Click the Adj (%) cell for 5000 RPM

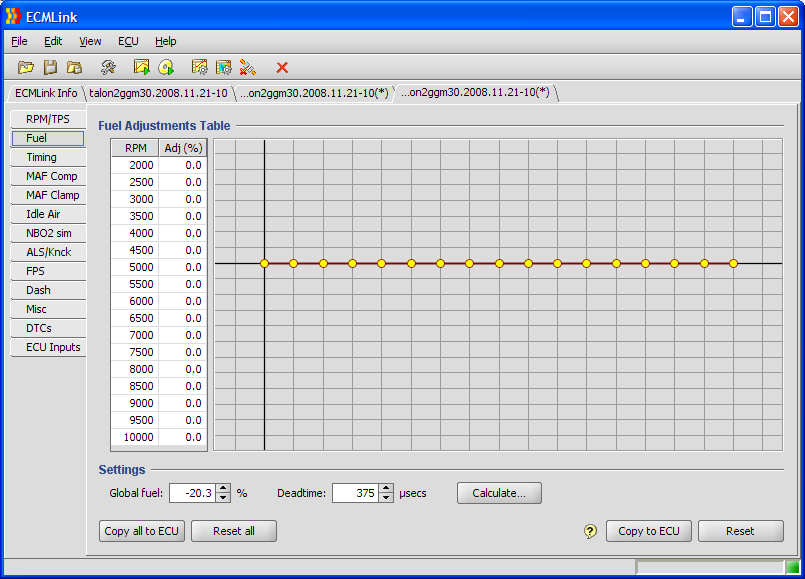(x=182, y=267)
